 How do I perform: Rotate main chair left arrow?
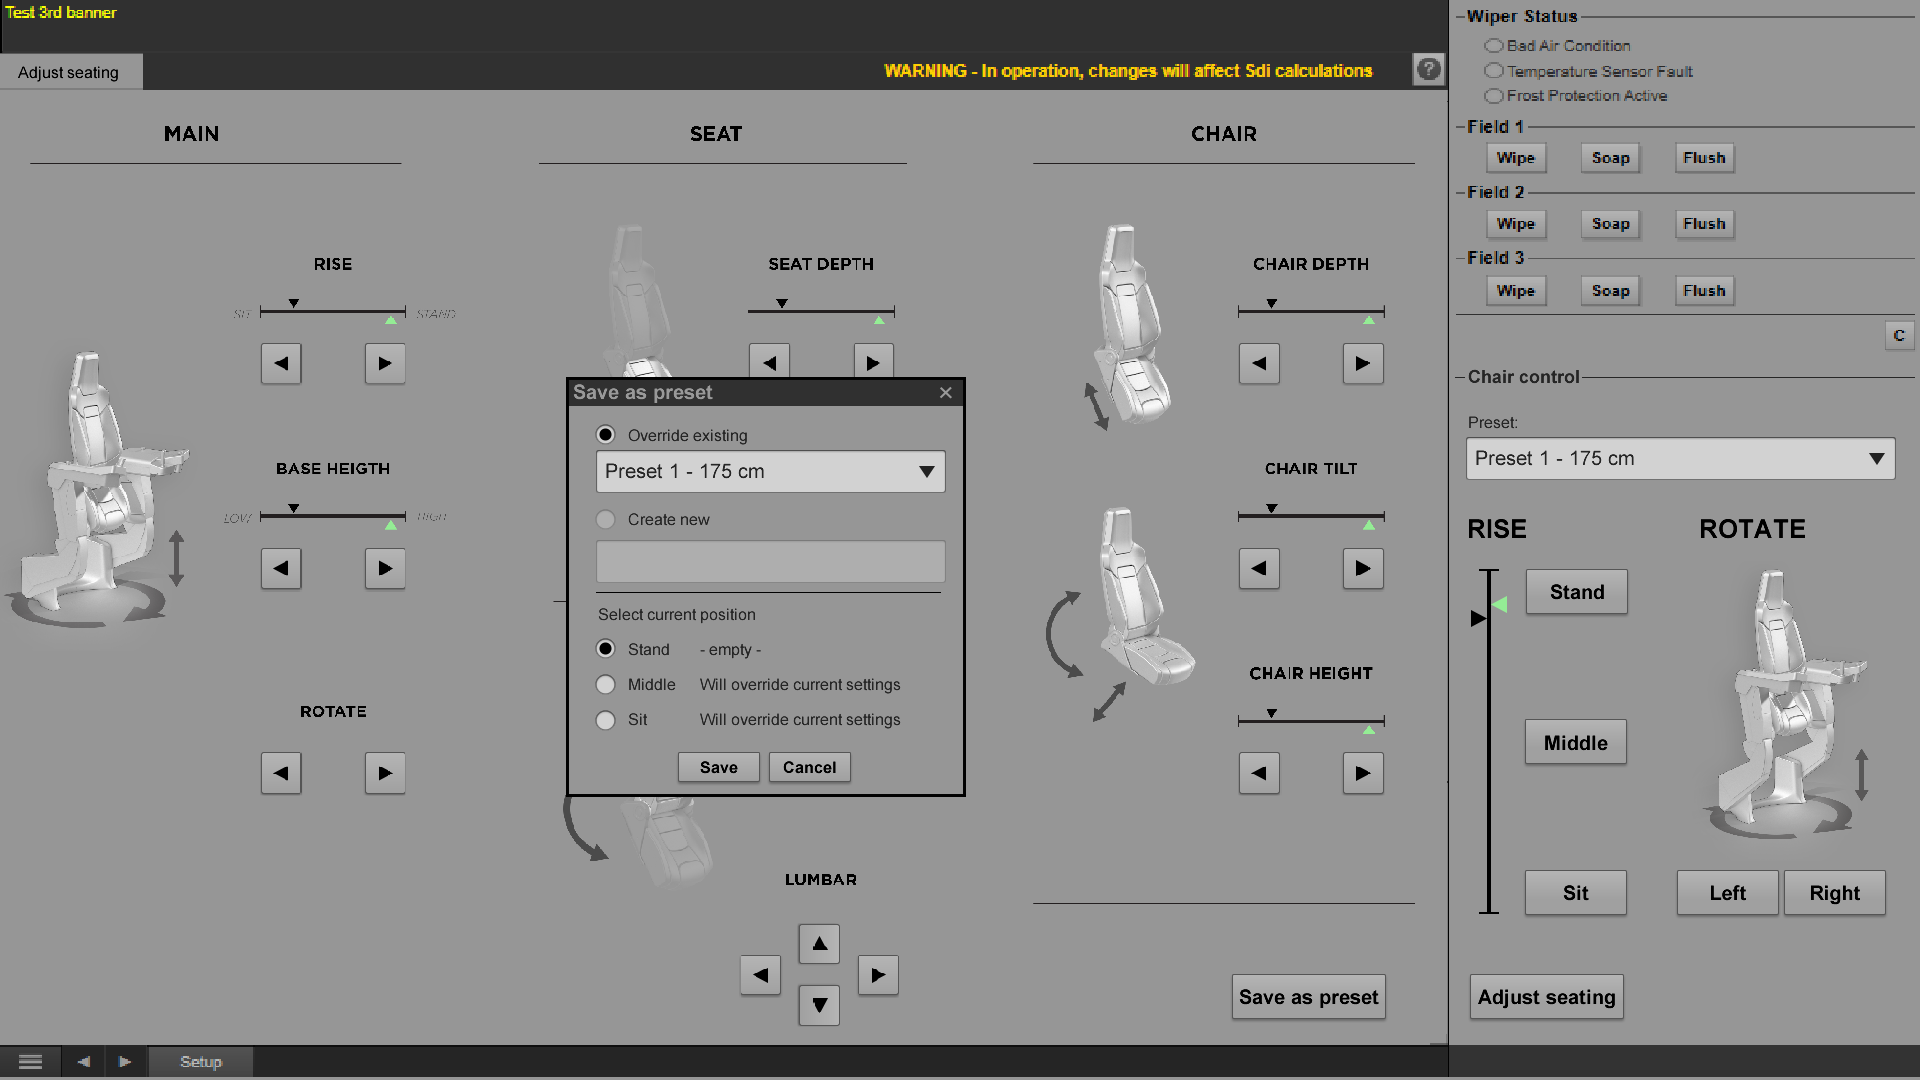pyautogui.click(x=281, y=773)
